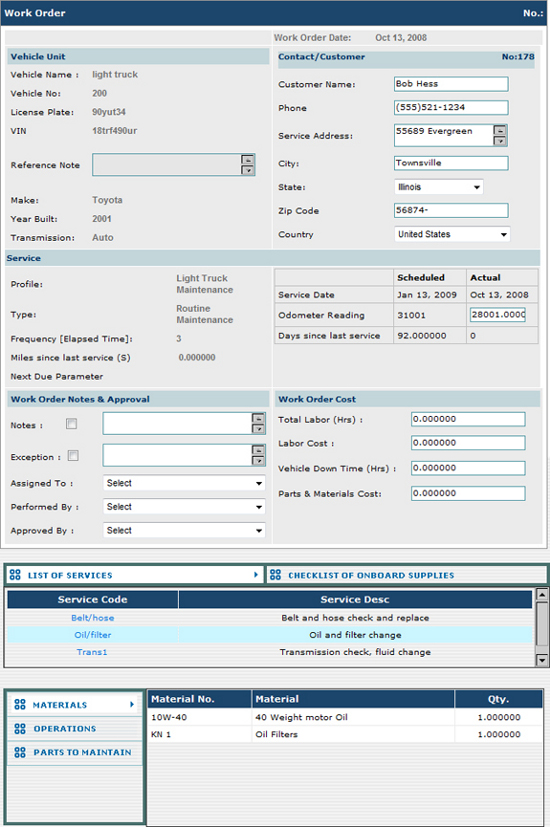Screen dimensions: 550x827
Task: Click the Reference Note spinner arrows
Action: 248,165
